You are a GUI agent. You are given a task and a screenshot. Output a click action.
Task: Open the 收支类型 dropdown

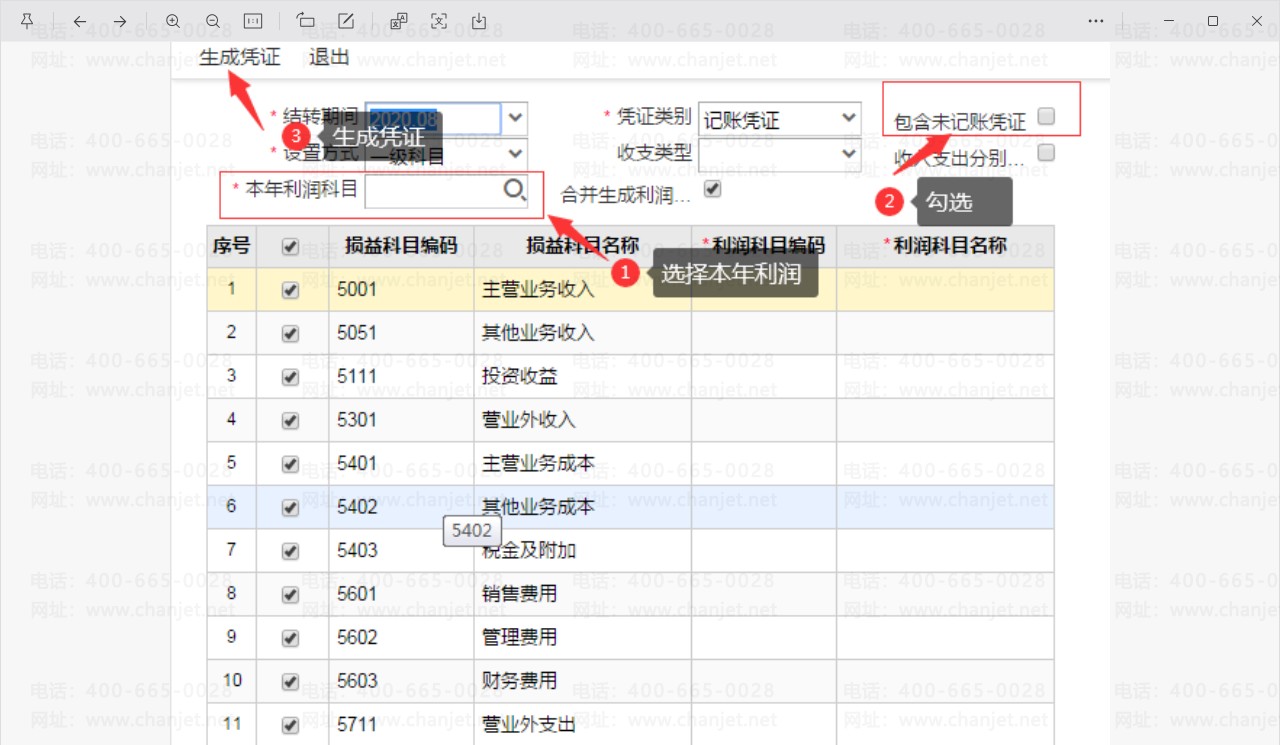pos(779,154)
